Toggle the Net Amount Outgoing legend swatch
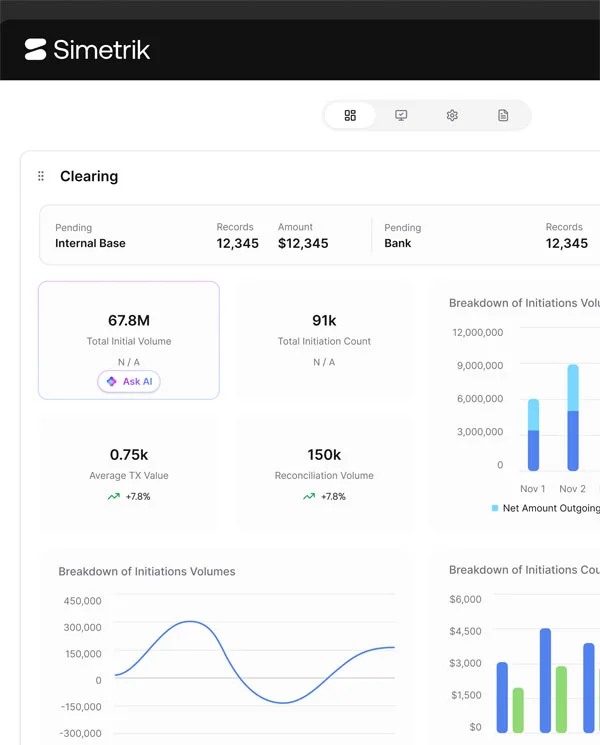600x745 pixels. pos(495,508)
